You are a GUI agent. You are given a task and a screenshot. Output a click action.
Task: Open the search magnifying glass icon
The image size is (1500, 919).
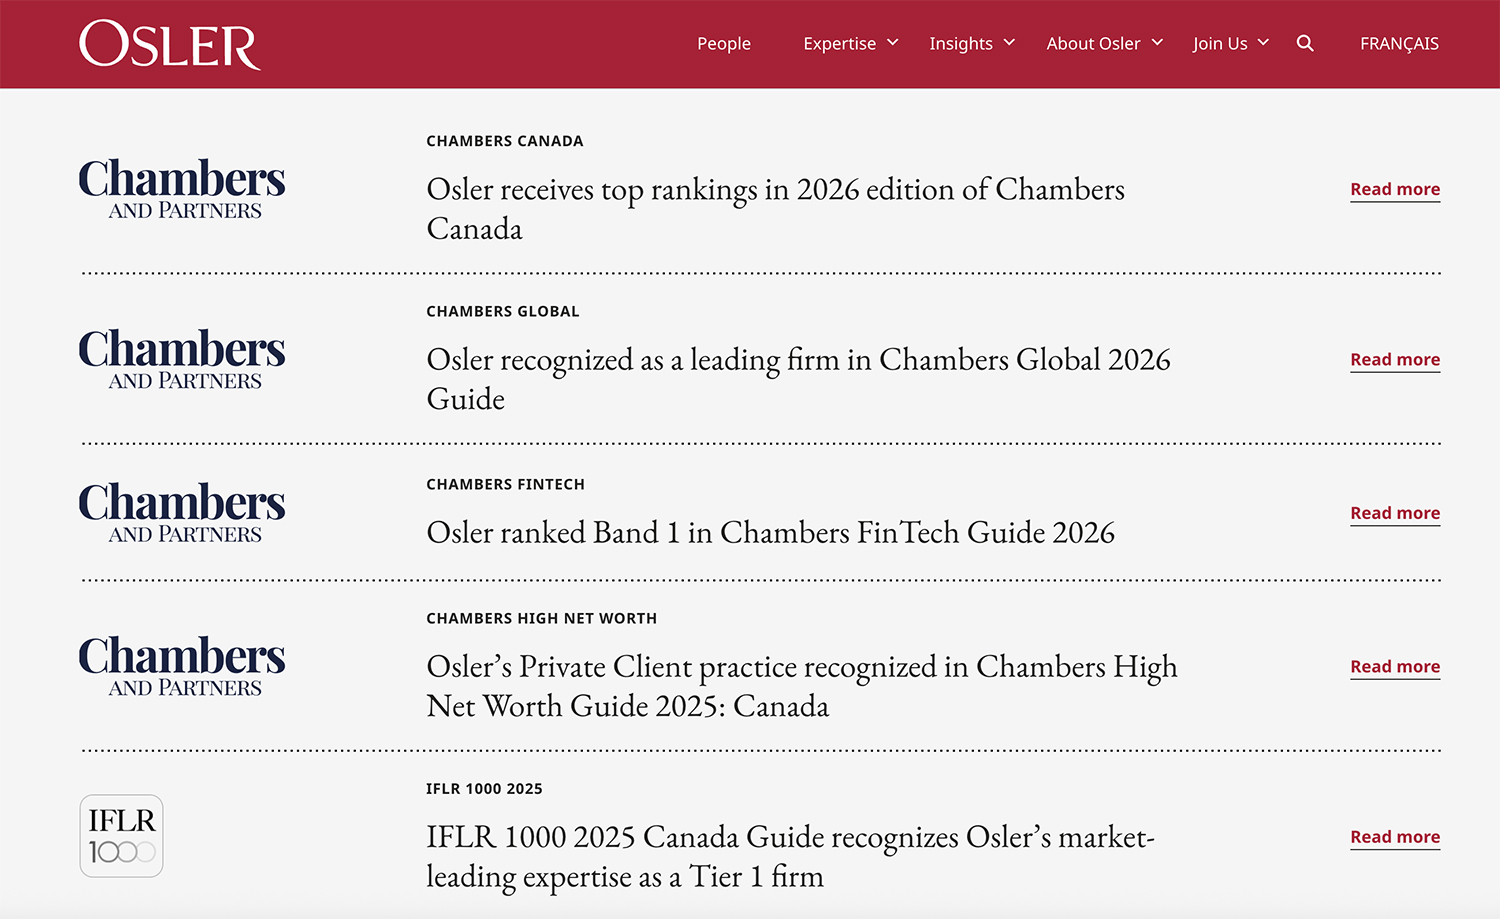[x=1305, y=43]
